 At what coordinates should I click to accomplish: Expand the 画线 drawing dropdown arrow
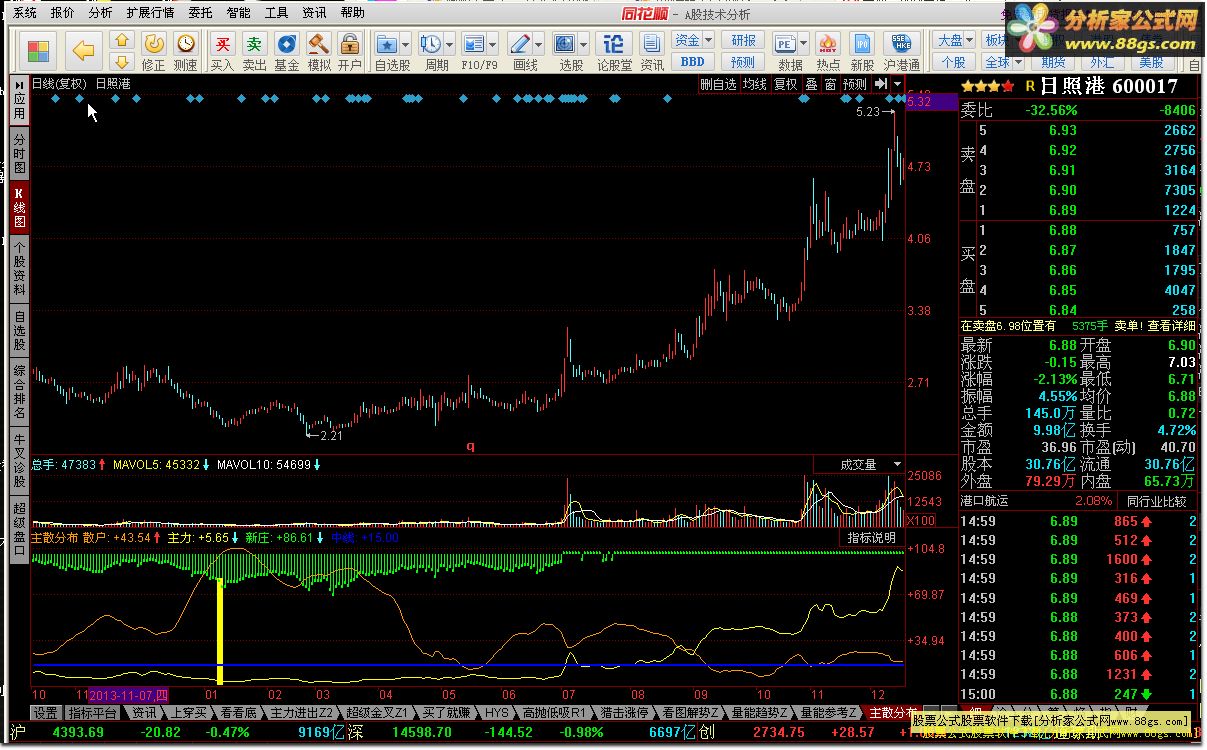[539, 45]
